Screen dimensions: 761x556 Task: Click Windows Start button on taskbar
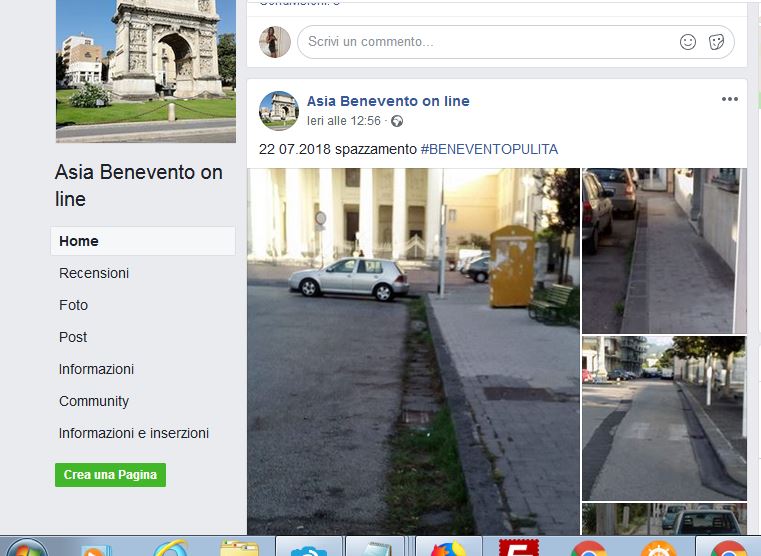click(25, 549)
